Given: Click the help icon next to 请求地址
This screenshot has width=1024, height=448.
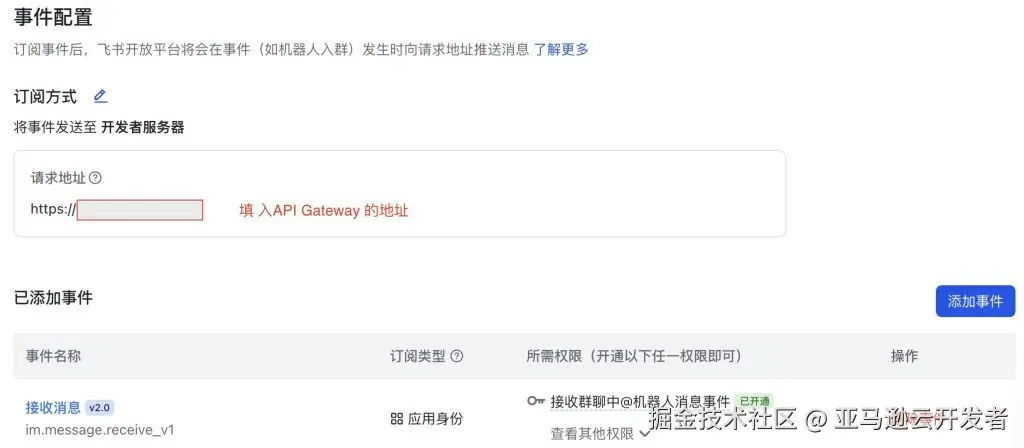Looking at the screenshot, I should (x=95, y=178).
